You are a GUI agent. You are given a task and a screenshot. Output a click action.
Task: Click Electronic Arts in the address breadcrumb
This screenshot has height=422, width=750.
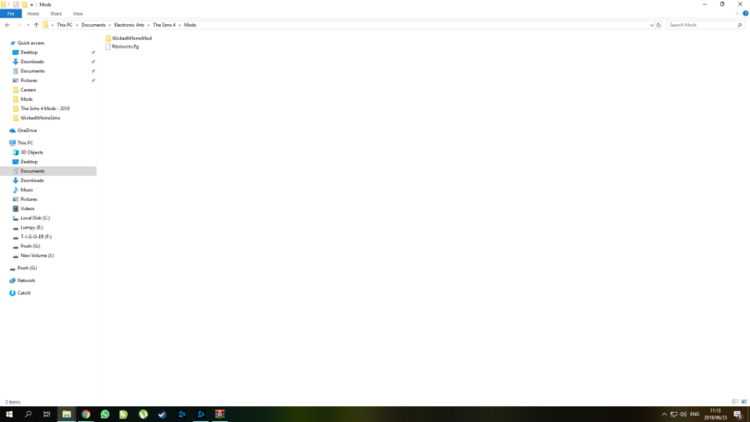(129, 25)
